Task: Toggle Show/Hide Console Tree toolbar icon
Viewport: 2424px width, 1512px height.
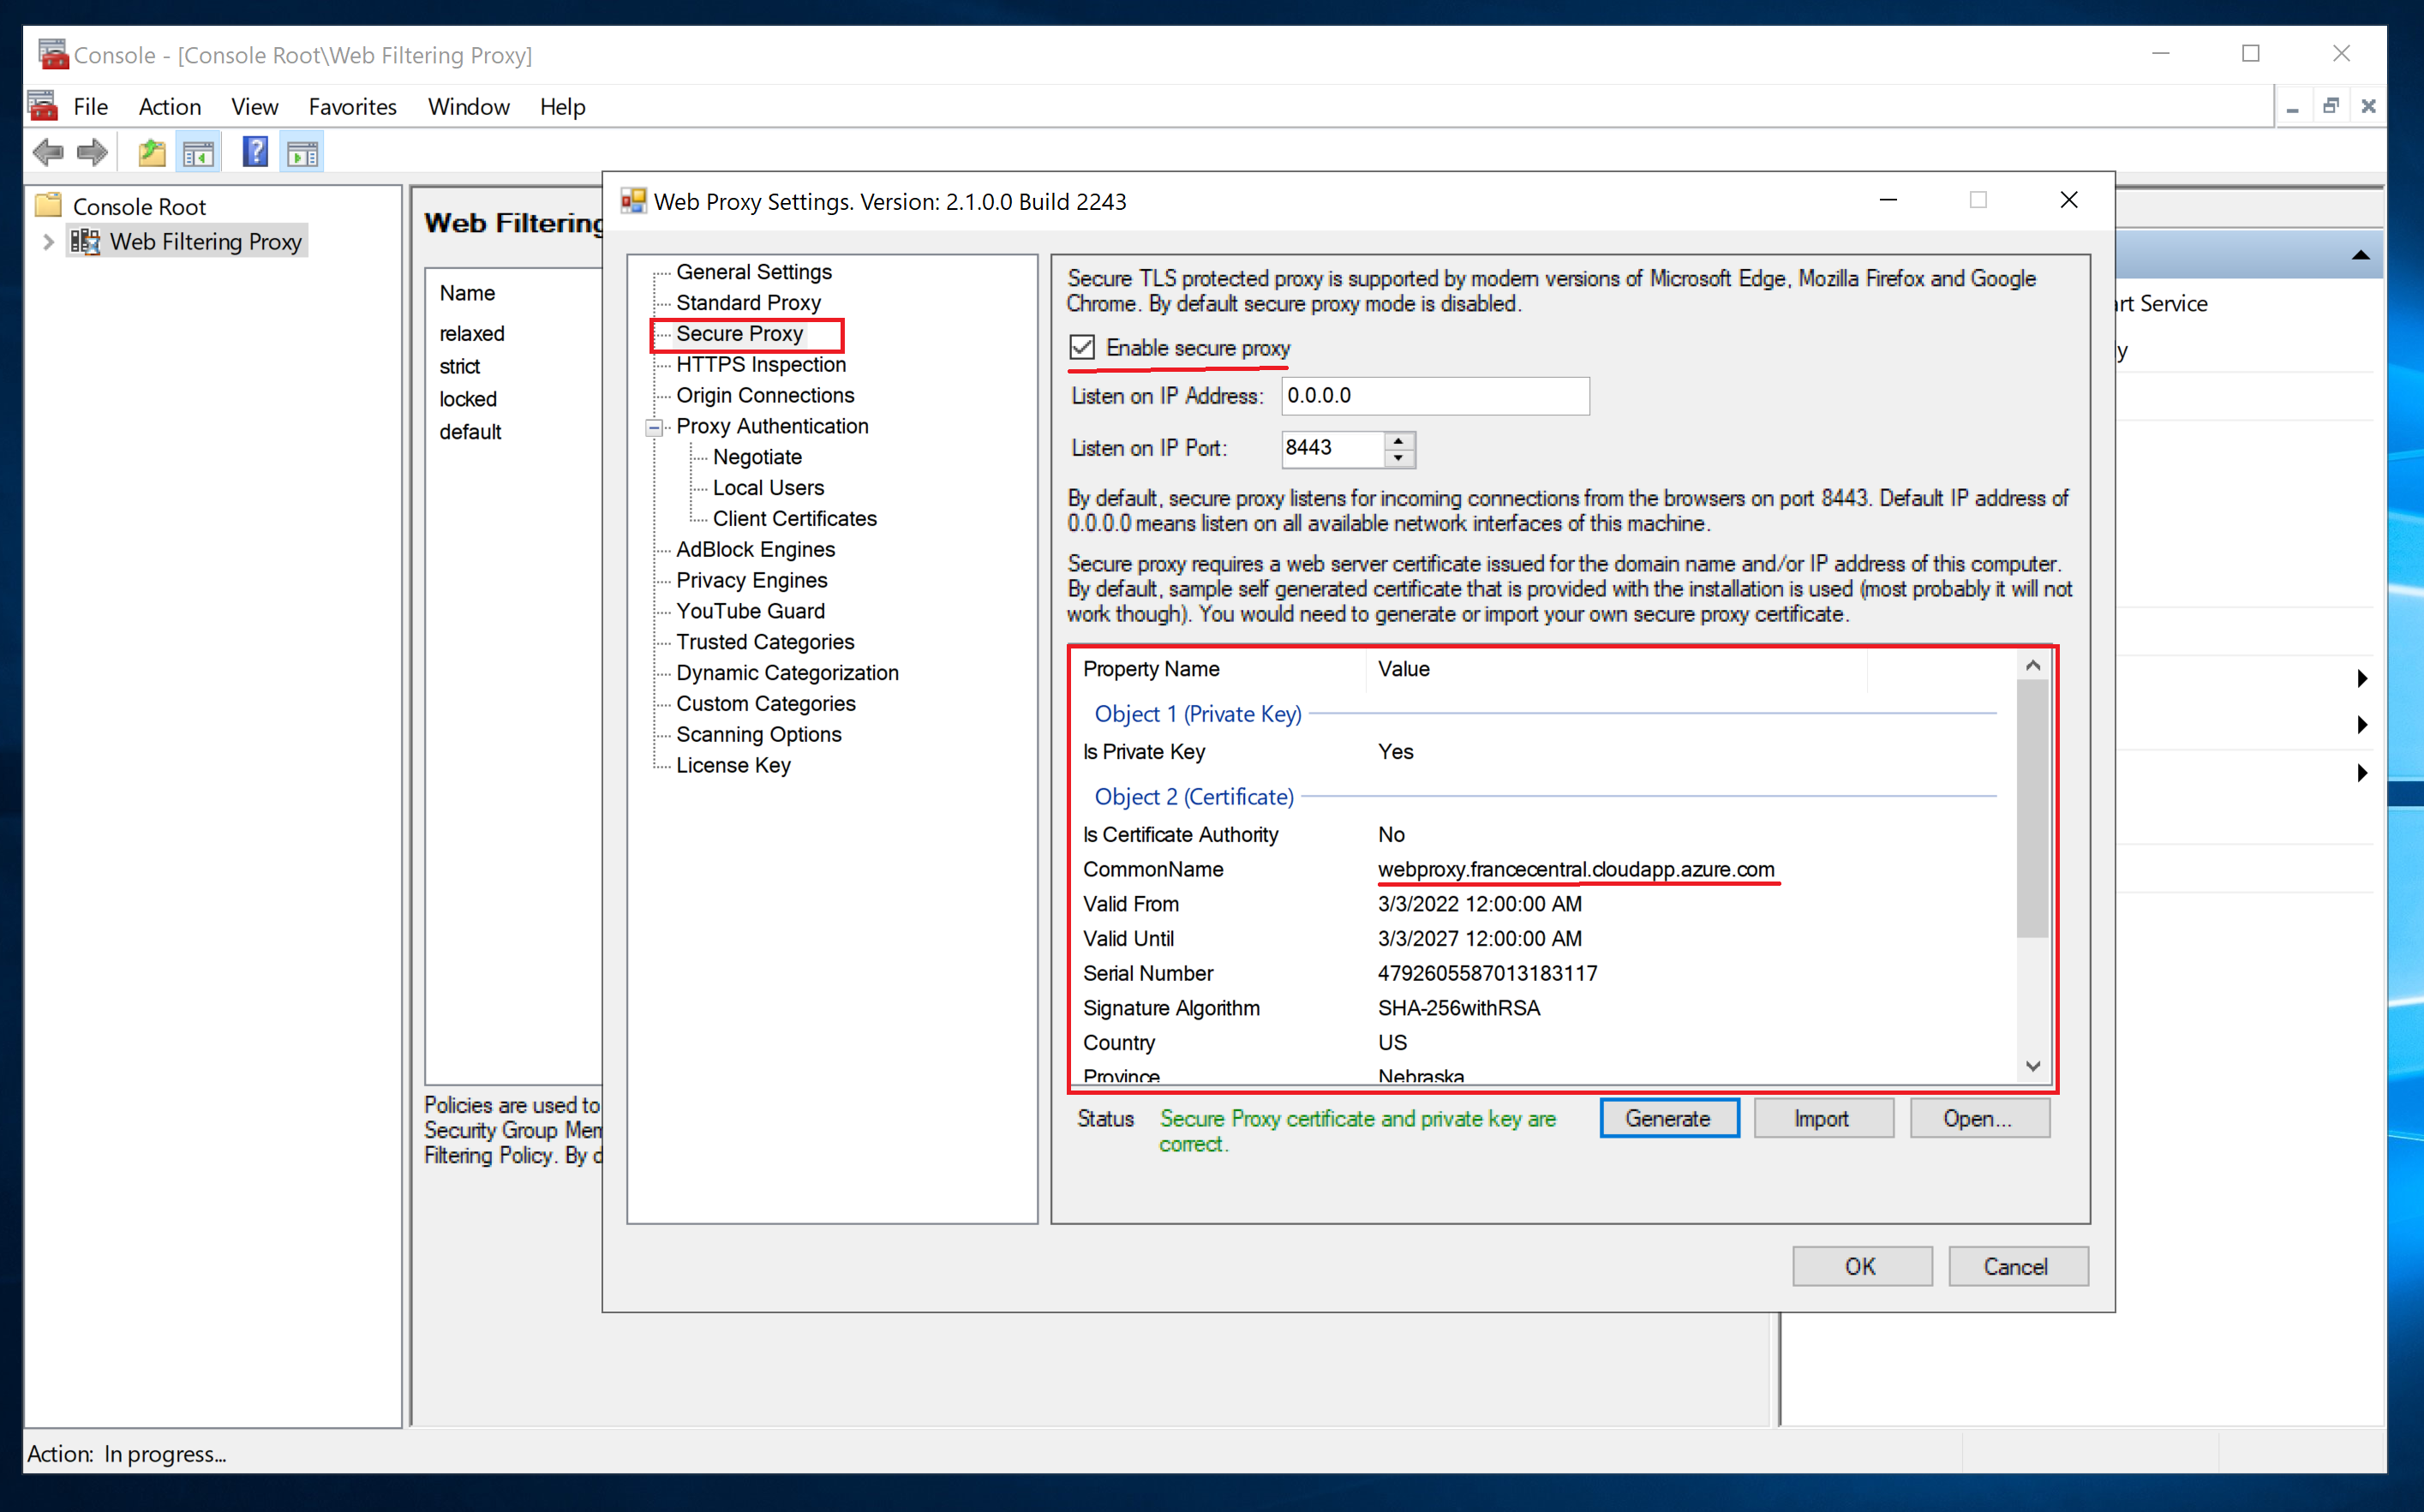Action: pyautogui.click(x=199, y=153)
